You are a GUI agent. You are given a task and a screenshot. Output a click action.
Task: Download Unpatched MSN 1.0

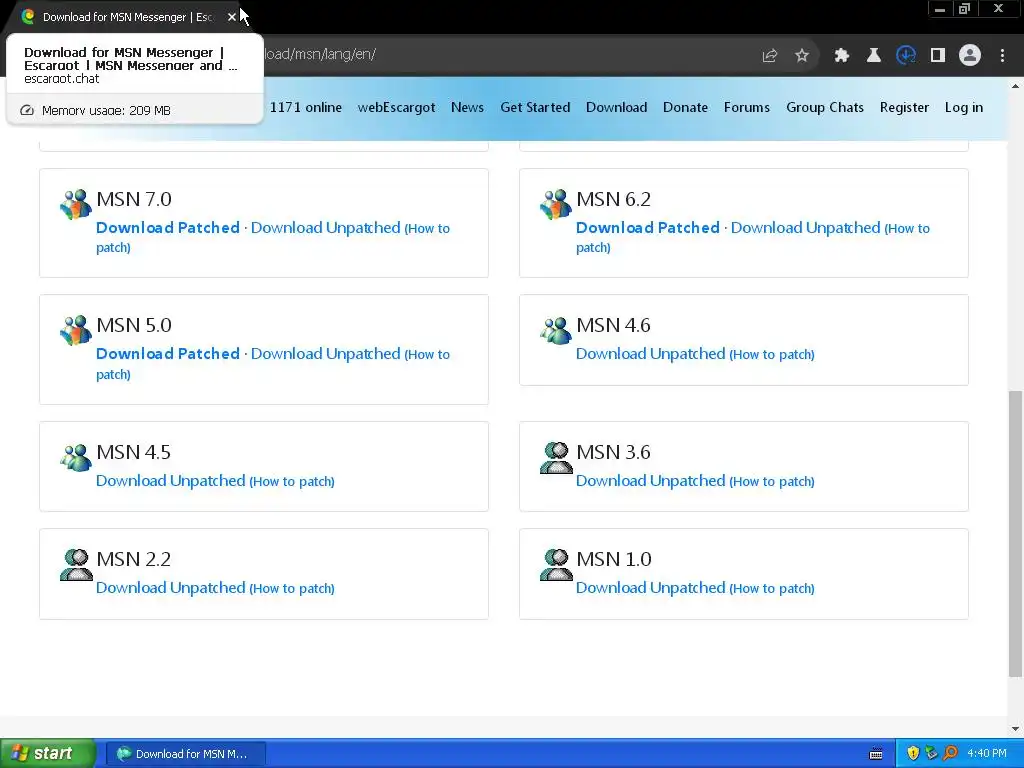click(x=650, y=587)
